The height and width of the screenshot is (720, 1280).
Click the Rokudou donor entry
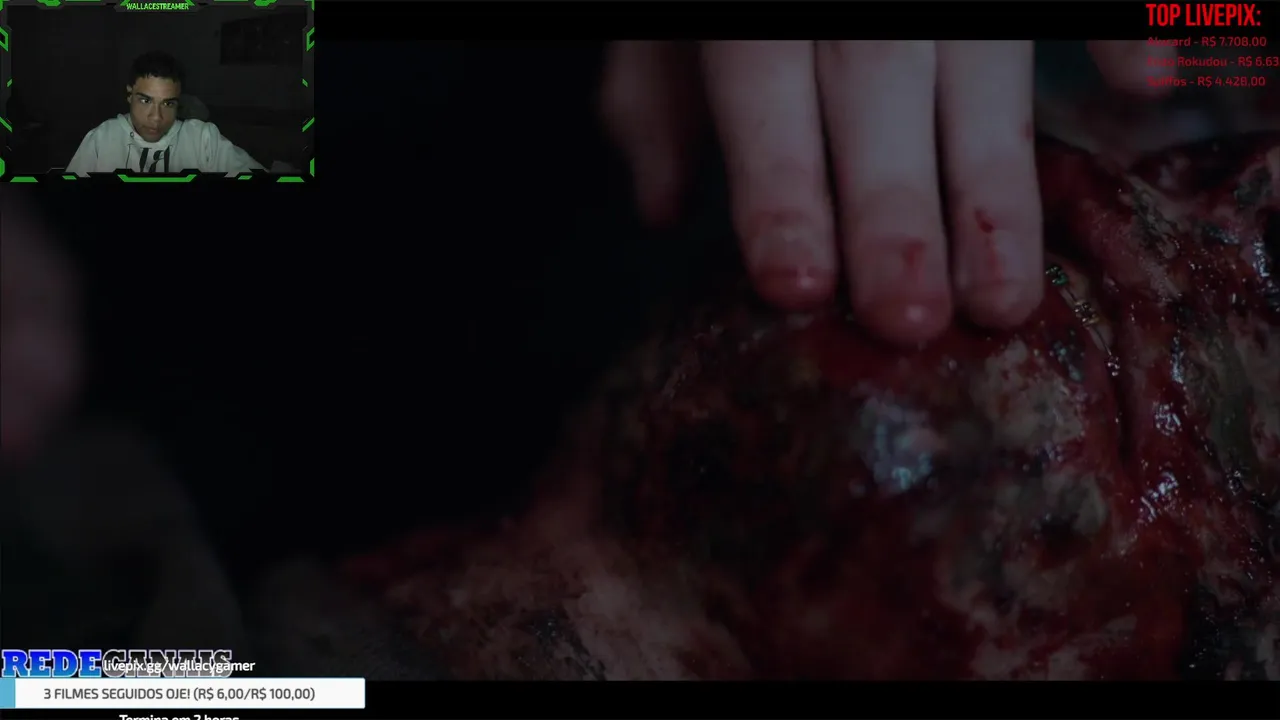(x=1213, y=62)
